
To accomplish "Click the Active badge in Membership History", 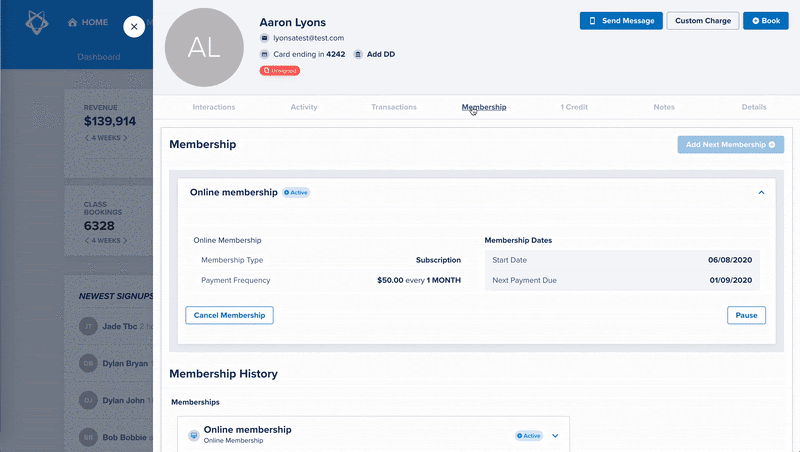I will pos(528,436).
